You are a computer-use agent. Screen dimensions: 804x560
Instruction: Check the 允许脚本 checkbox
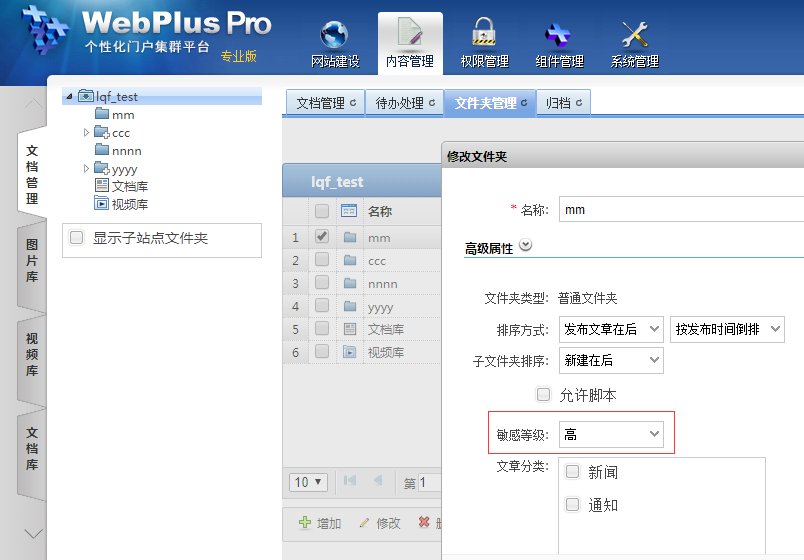(544, 395)
